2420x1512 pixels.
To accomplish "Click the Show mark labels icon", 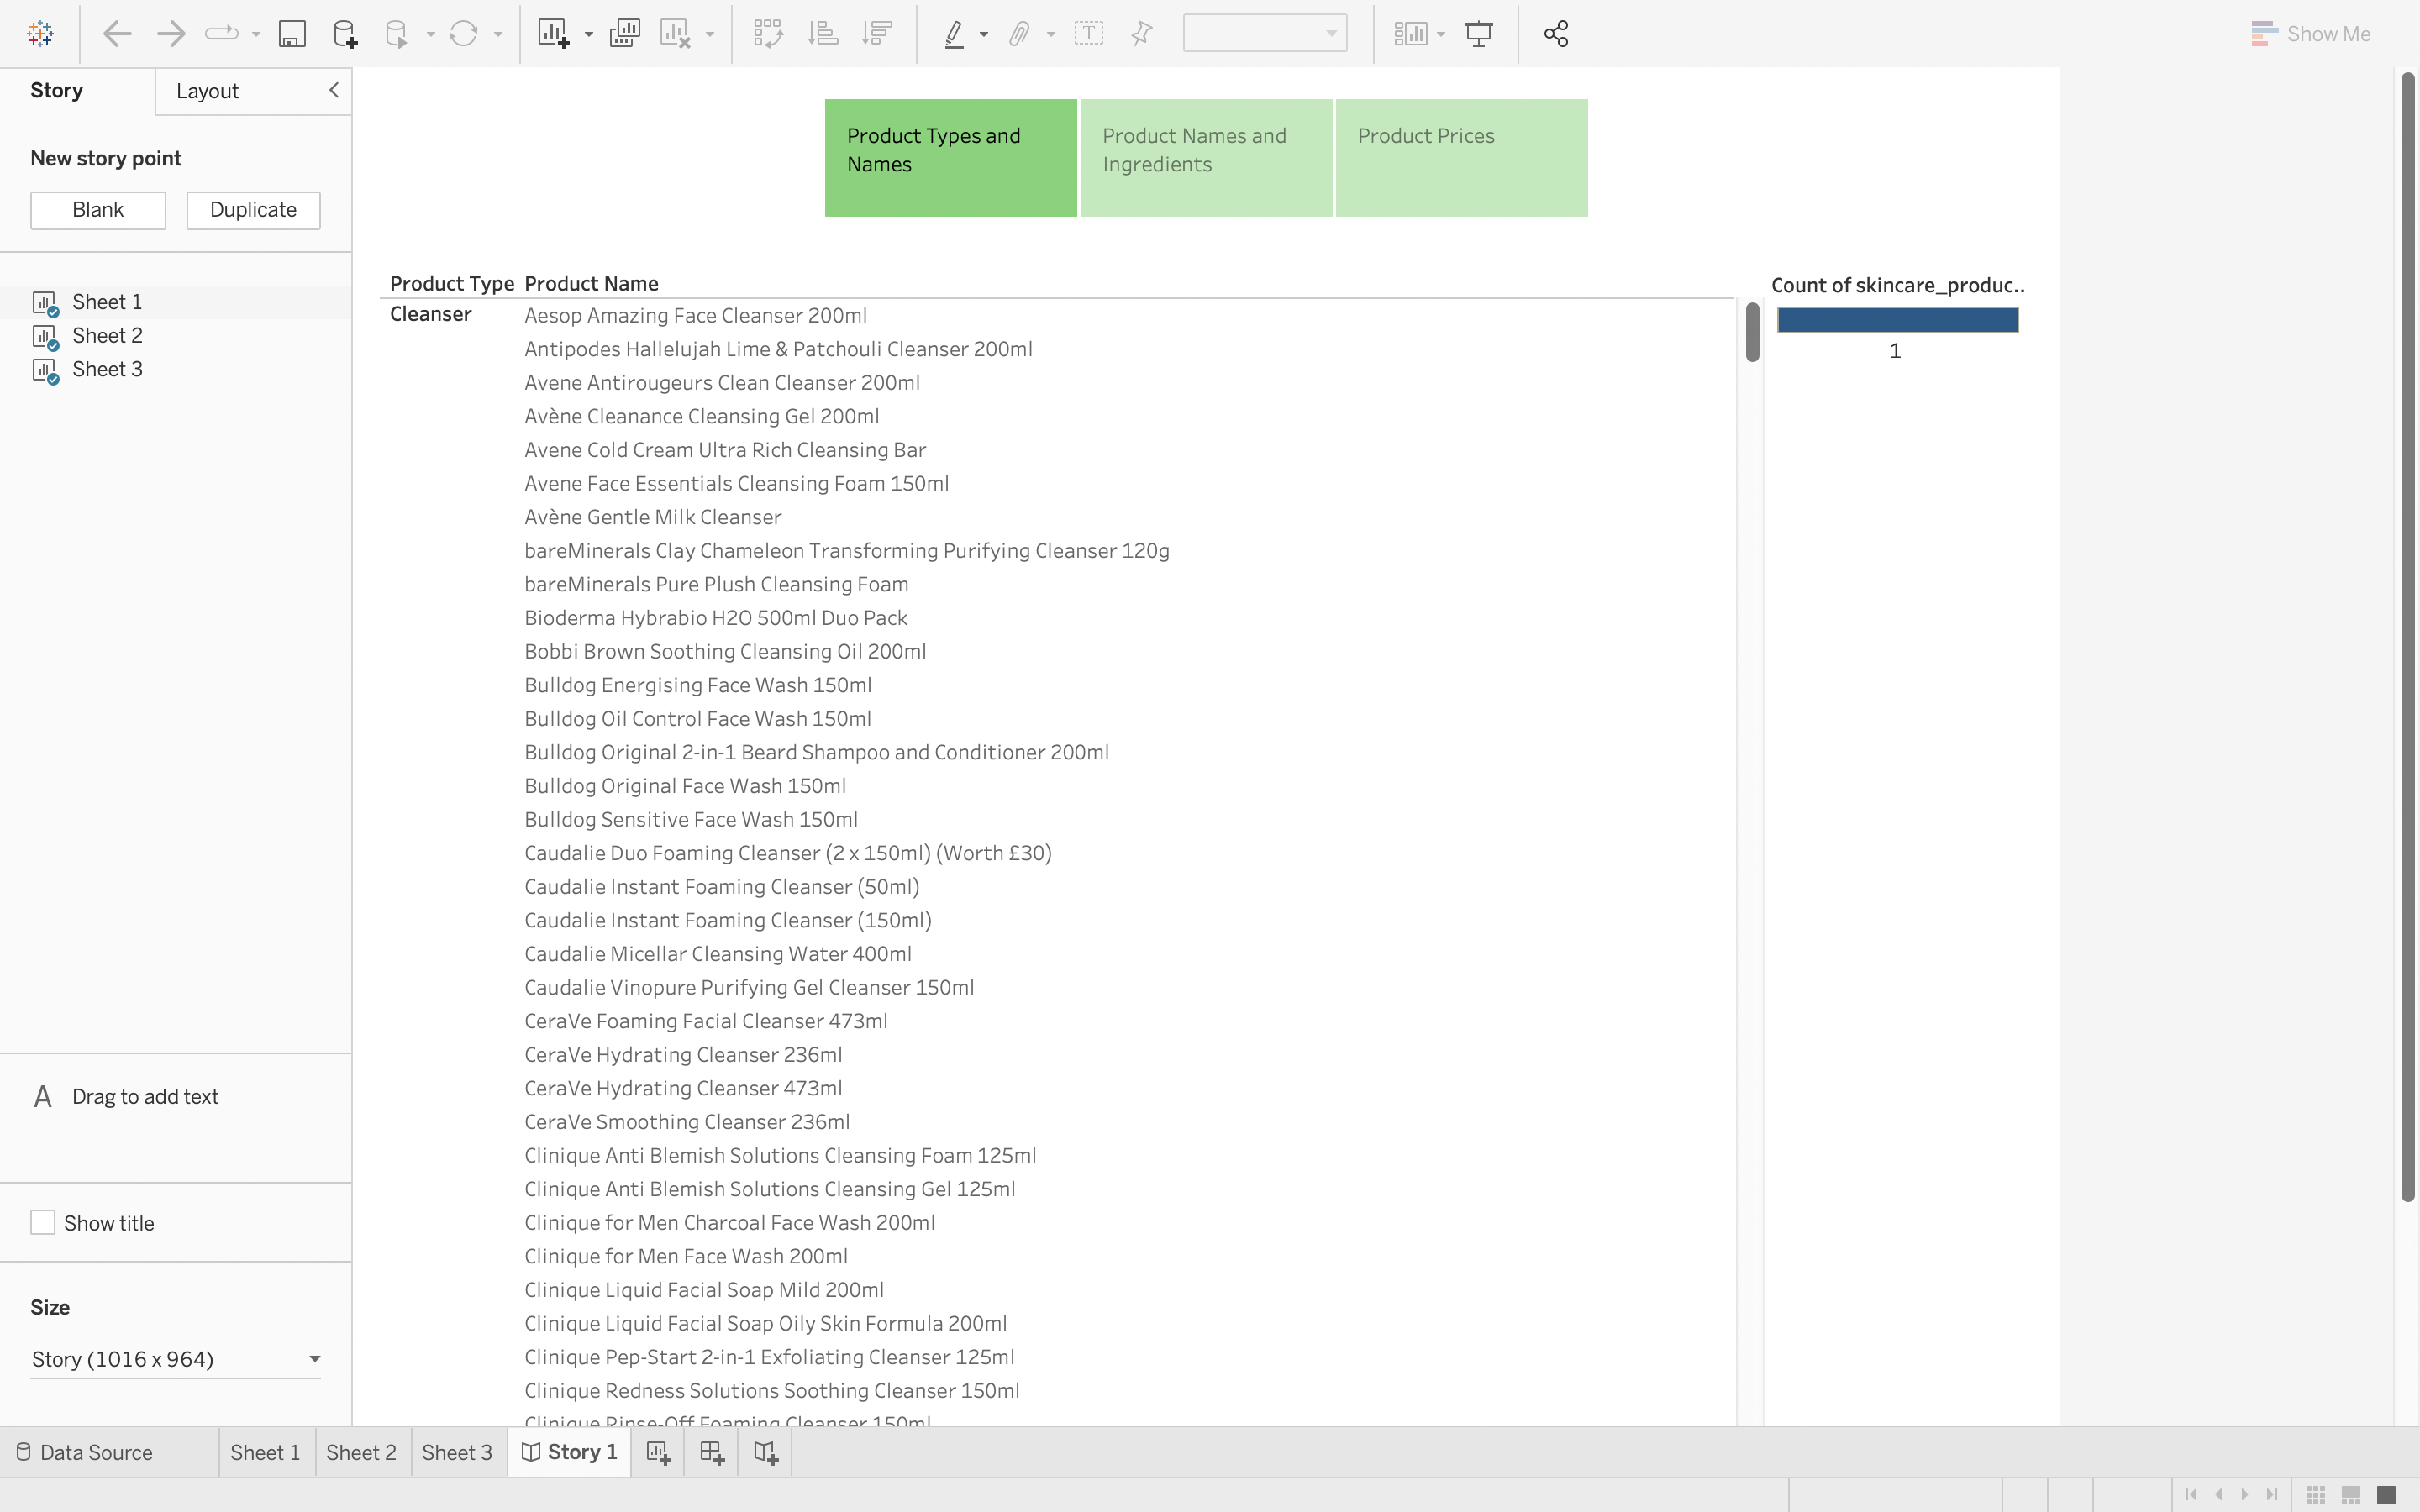I will (x=1089, y=34).
